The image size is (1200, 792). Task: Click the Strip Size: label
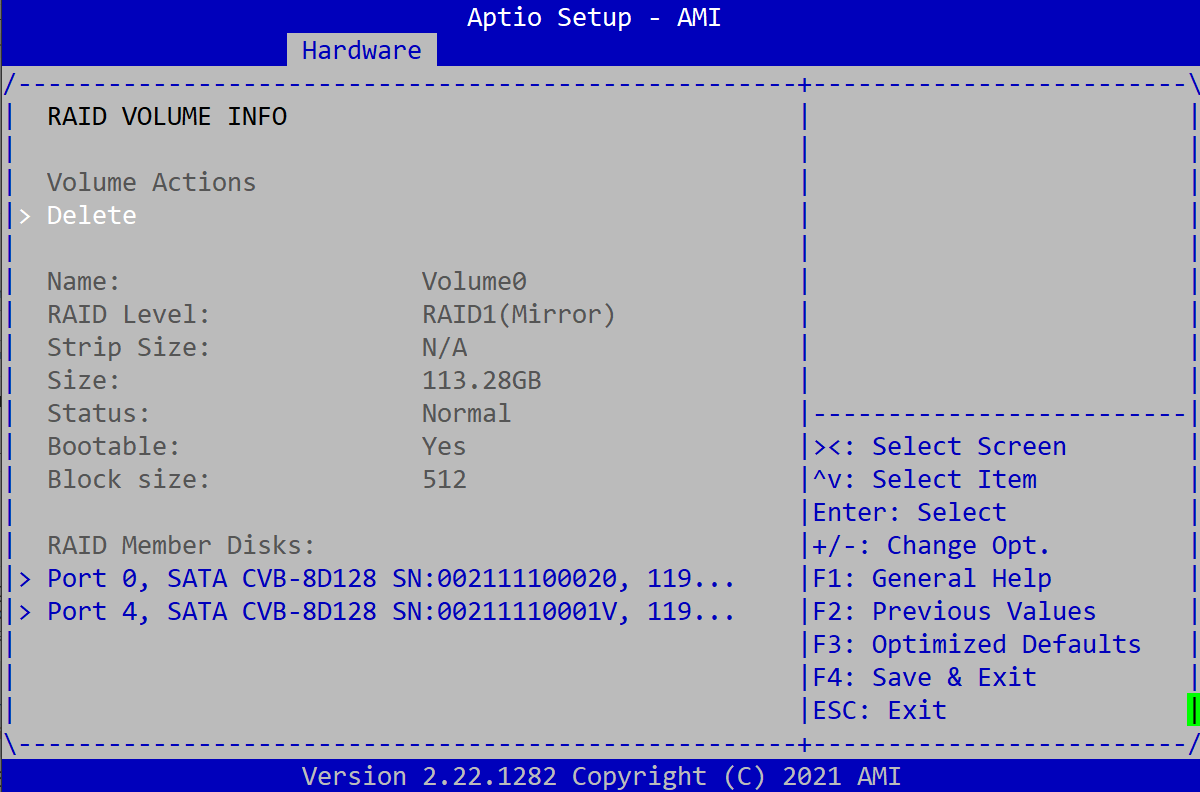tap(129, 347)
